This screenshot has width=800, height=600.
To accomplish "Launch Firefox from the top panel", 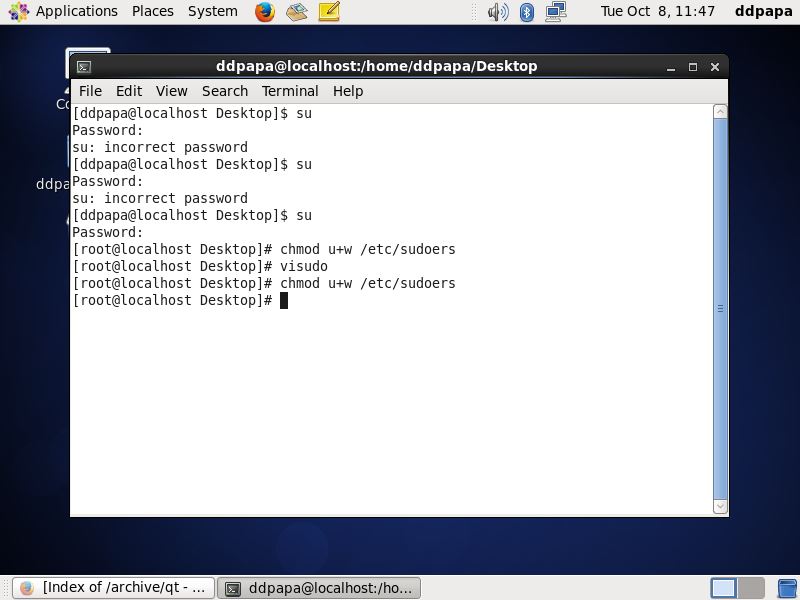I will click(x=265, y=12).
